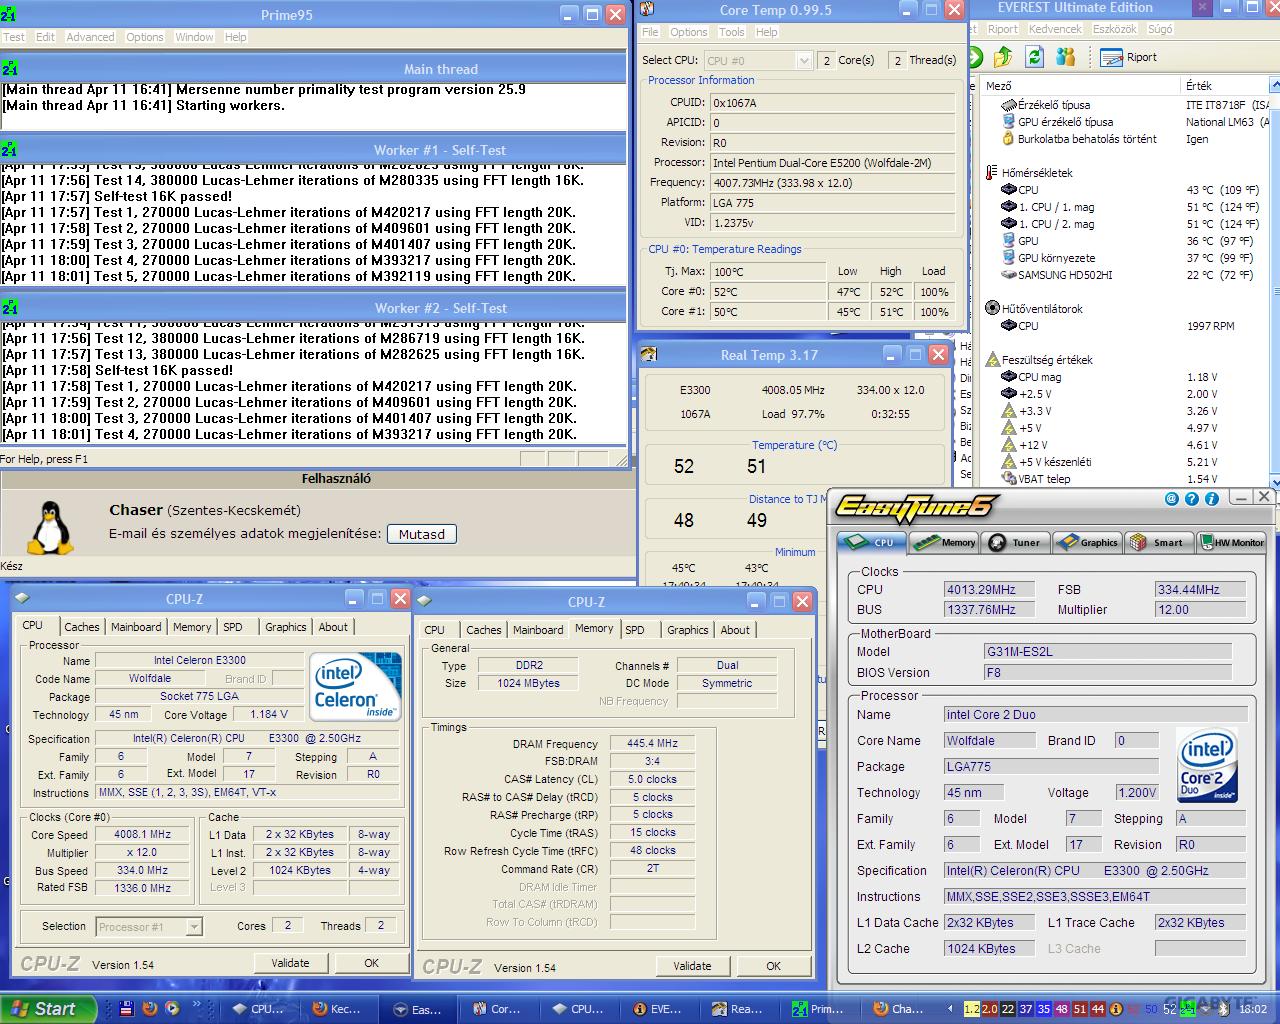
Task: Click the EVEREST green forward arrow icon
Action: coord(975,57)
